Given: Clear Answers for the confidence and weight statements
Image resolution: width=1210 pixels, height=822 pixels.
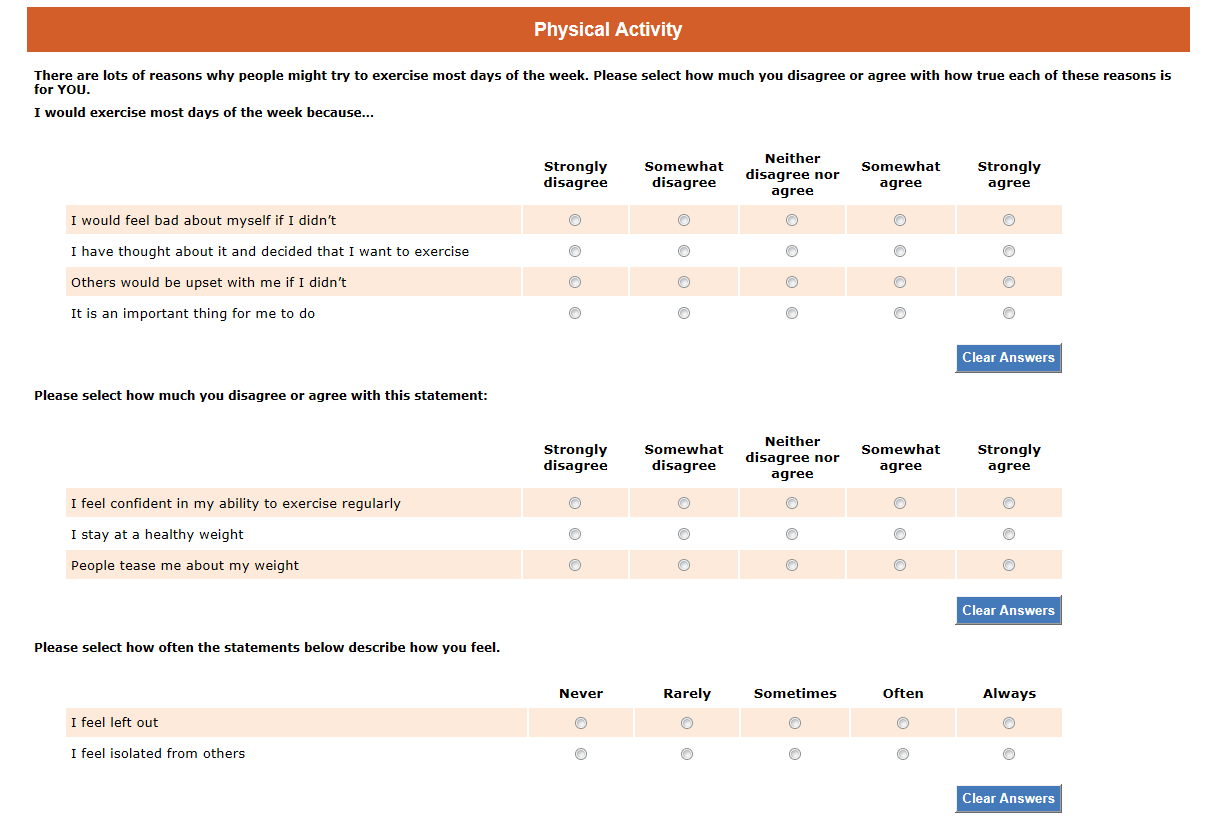Looking at the screenshot, I should 1008,610.
